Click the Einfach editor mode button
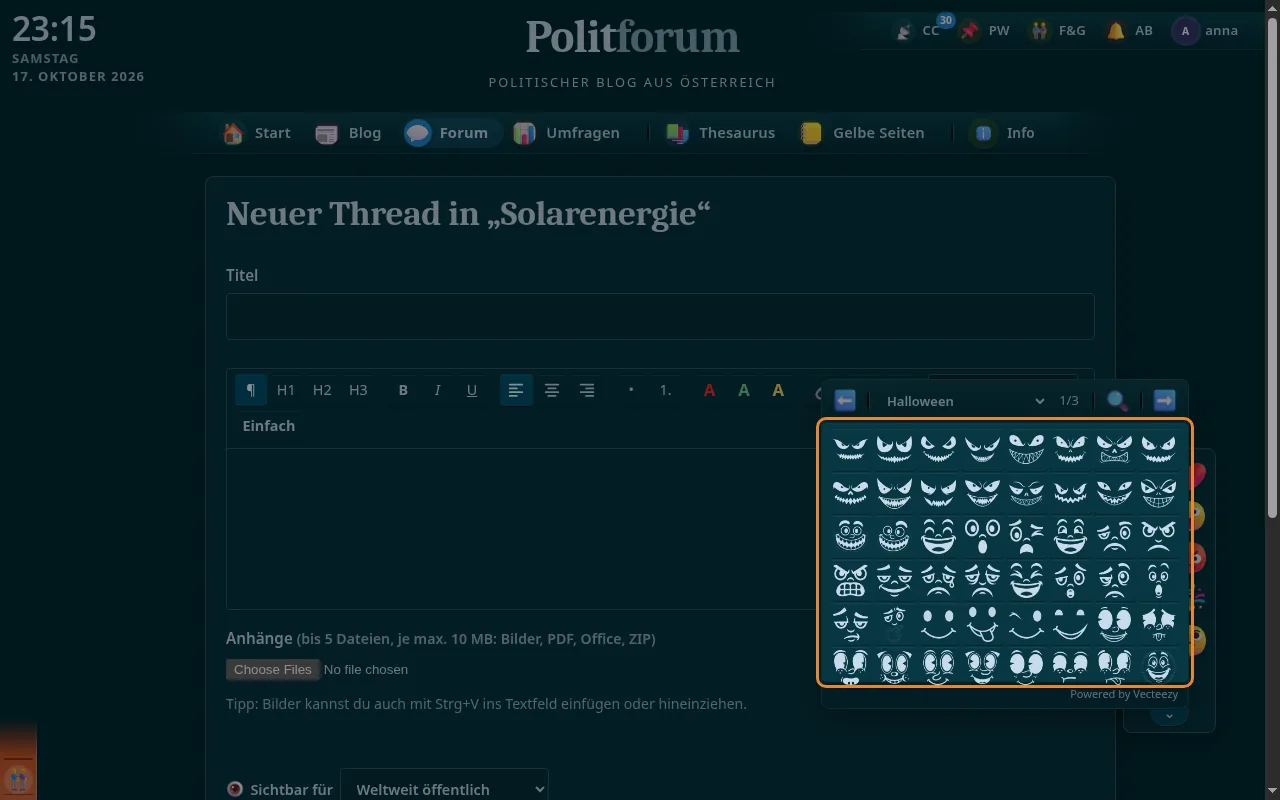The image size is (1280, 800). tap(269, 426)
